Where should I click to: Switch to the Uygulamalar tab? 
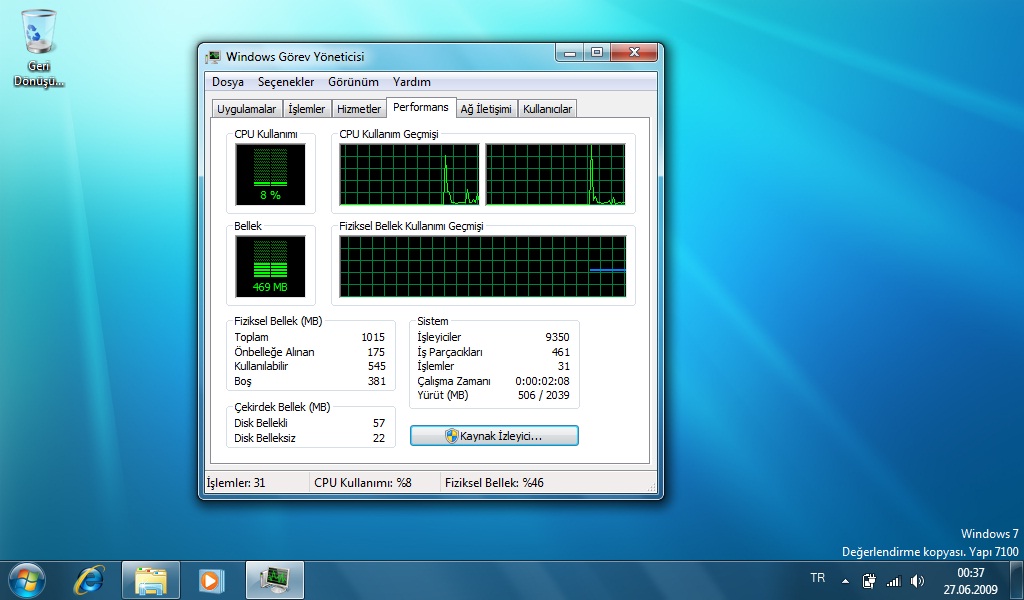point(247,109)
